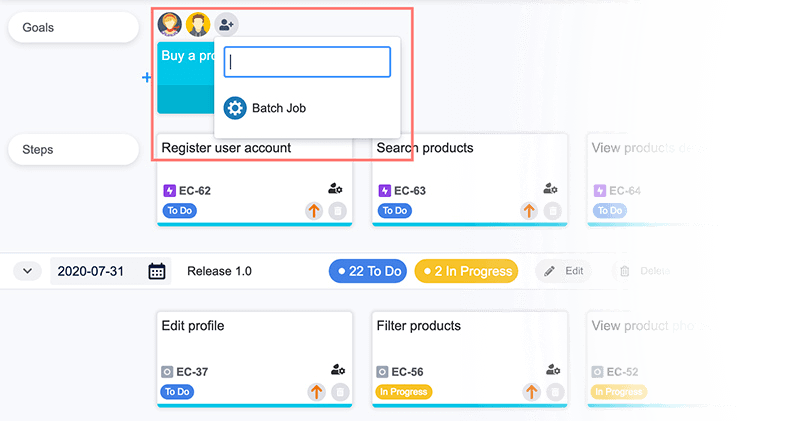Select the Batch Job gear icon
Viewport: 800px width, 421px height.
pyautogui.click(x=235, y=108)
